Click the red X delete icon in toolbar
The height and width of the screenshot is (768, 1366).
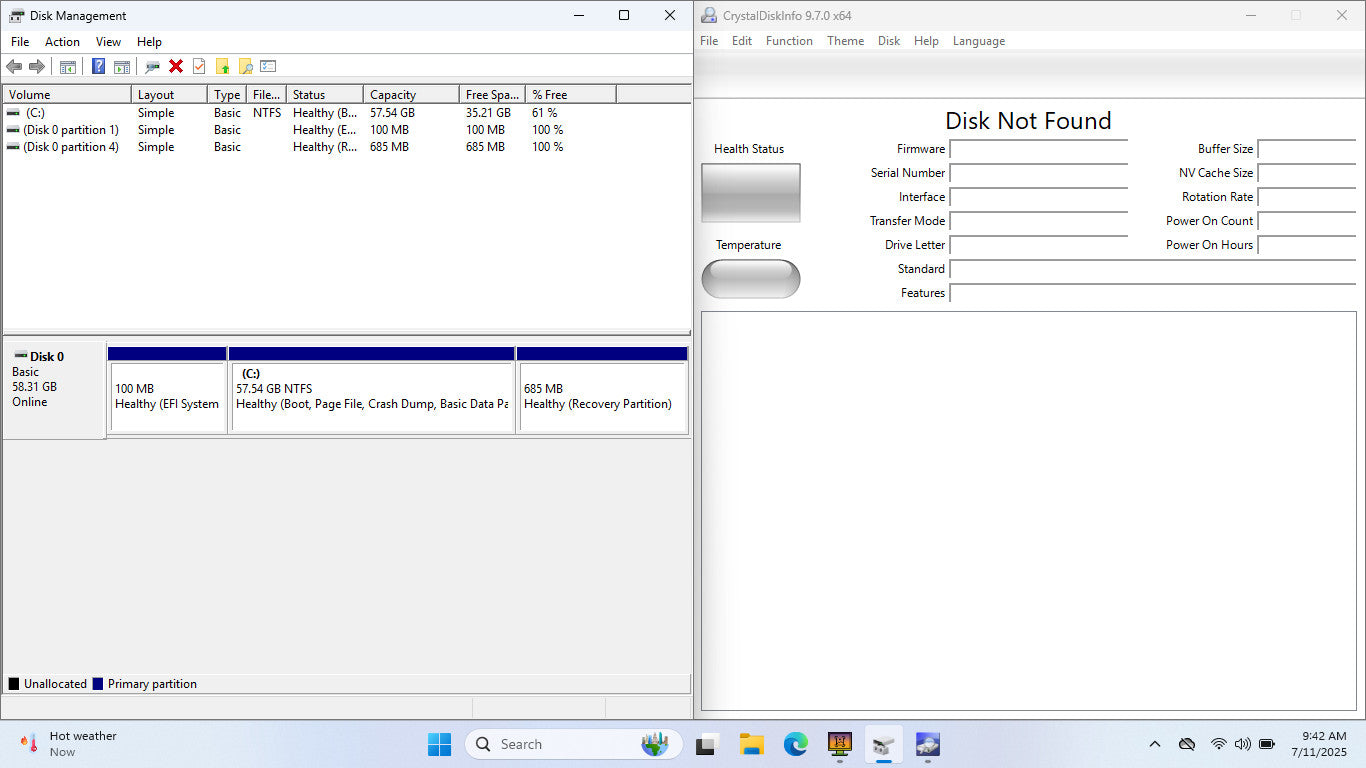pyautogui.click(x=176, y=66)
